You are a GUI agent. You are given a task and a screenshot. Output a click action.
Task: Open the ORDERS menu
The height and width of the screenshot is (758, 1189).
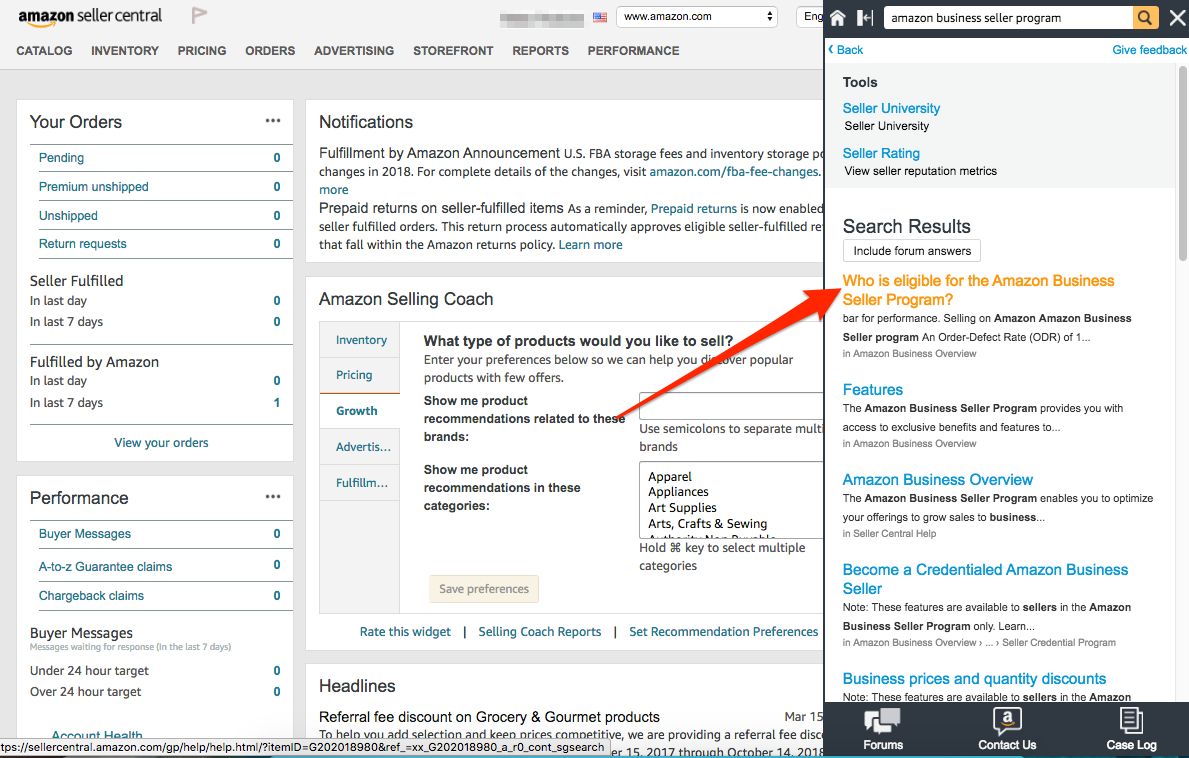(x=270, y=51)
